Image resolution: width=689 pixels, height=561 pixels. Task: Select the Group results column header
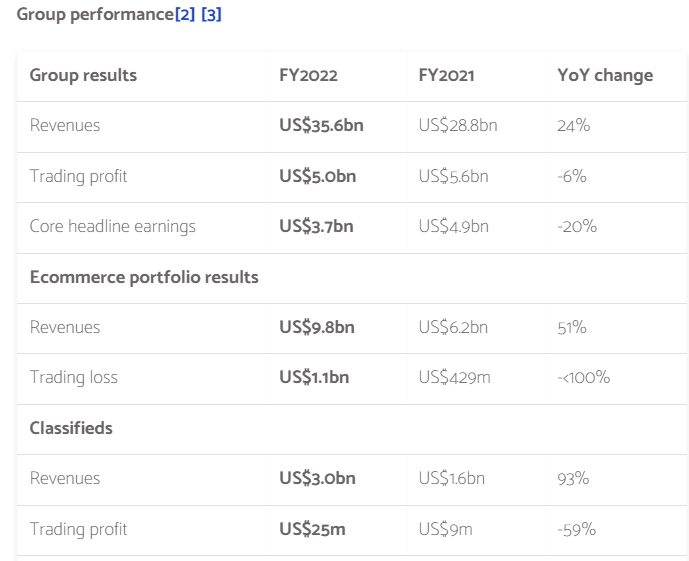(83, 76)
